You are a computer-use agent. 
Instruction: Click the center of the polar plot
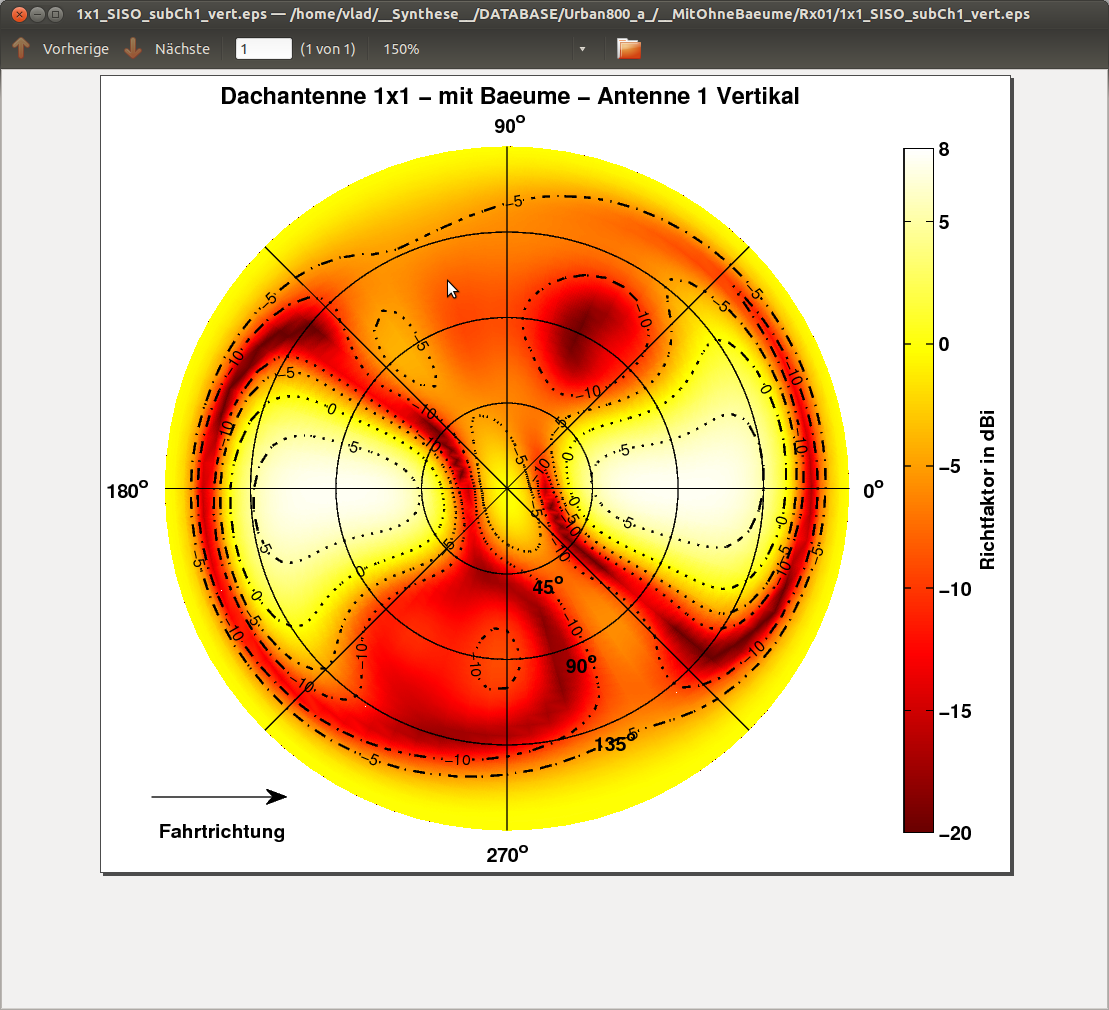point(507,489)
